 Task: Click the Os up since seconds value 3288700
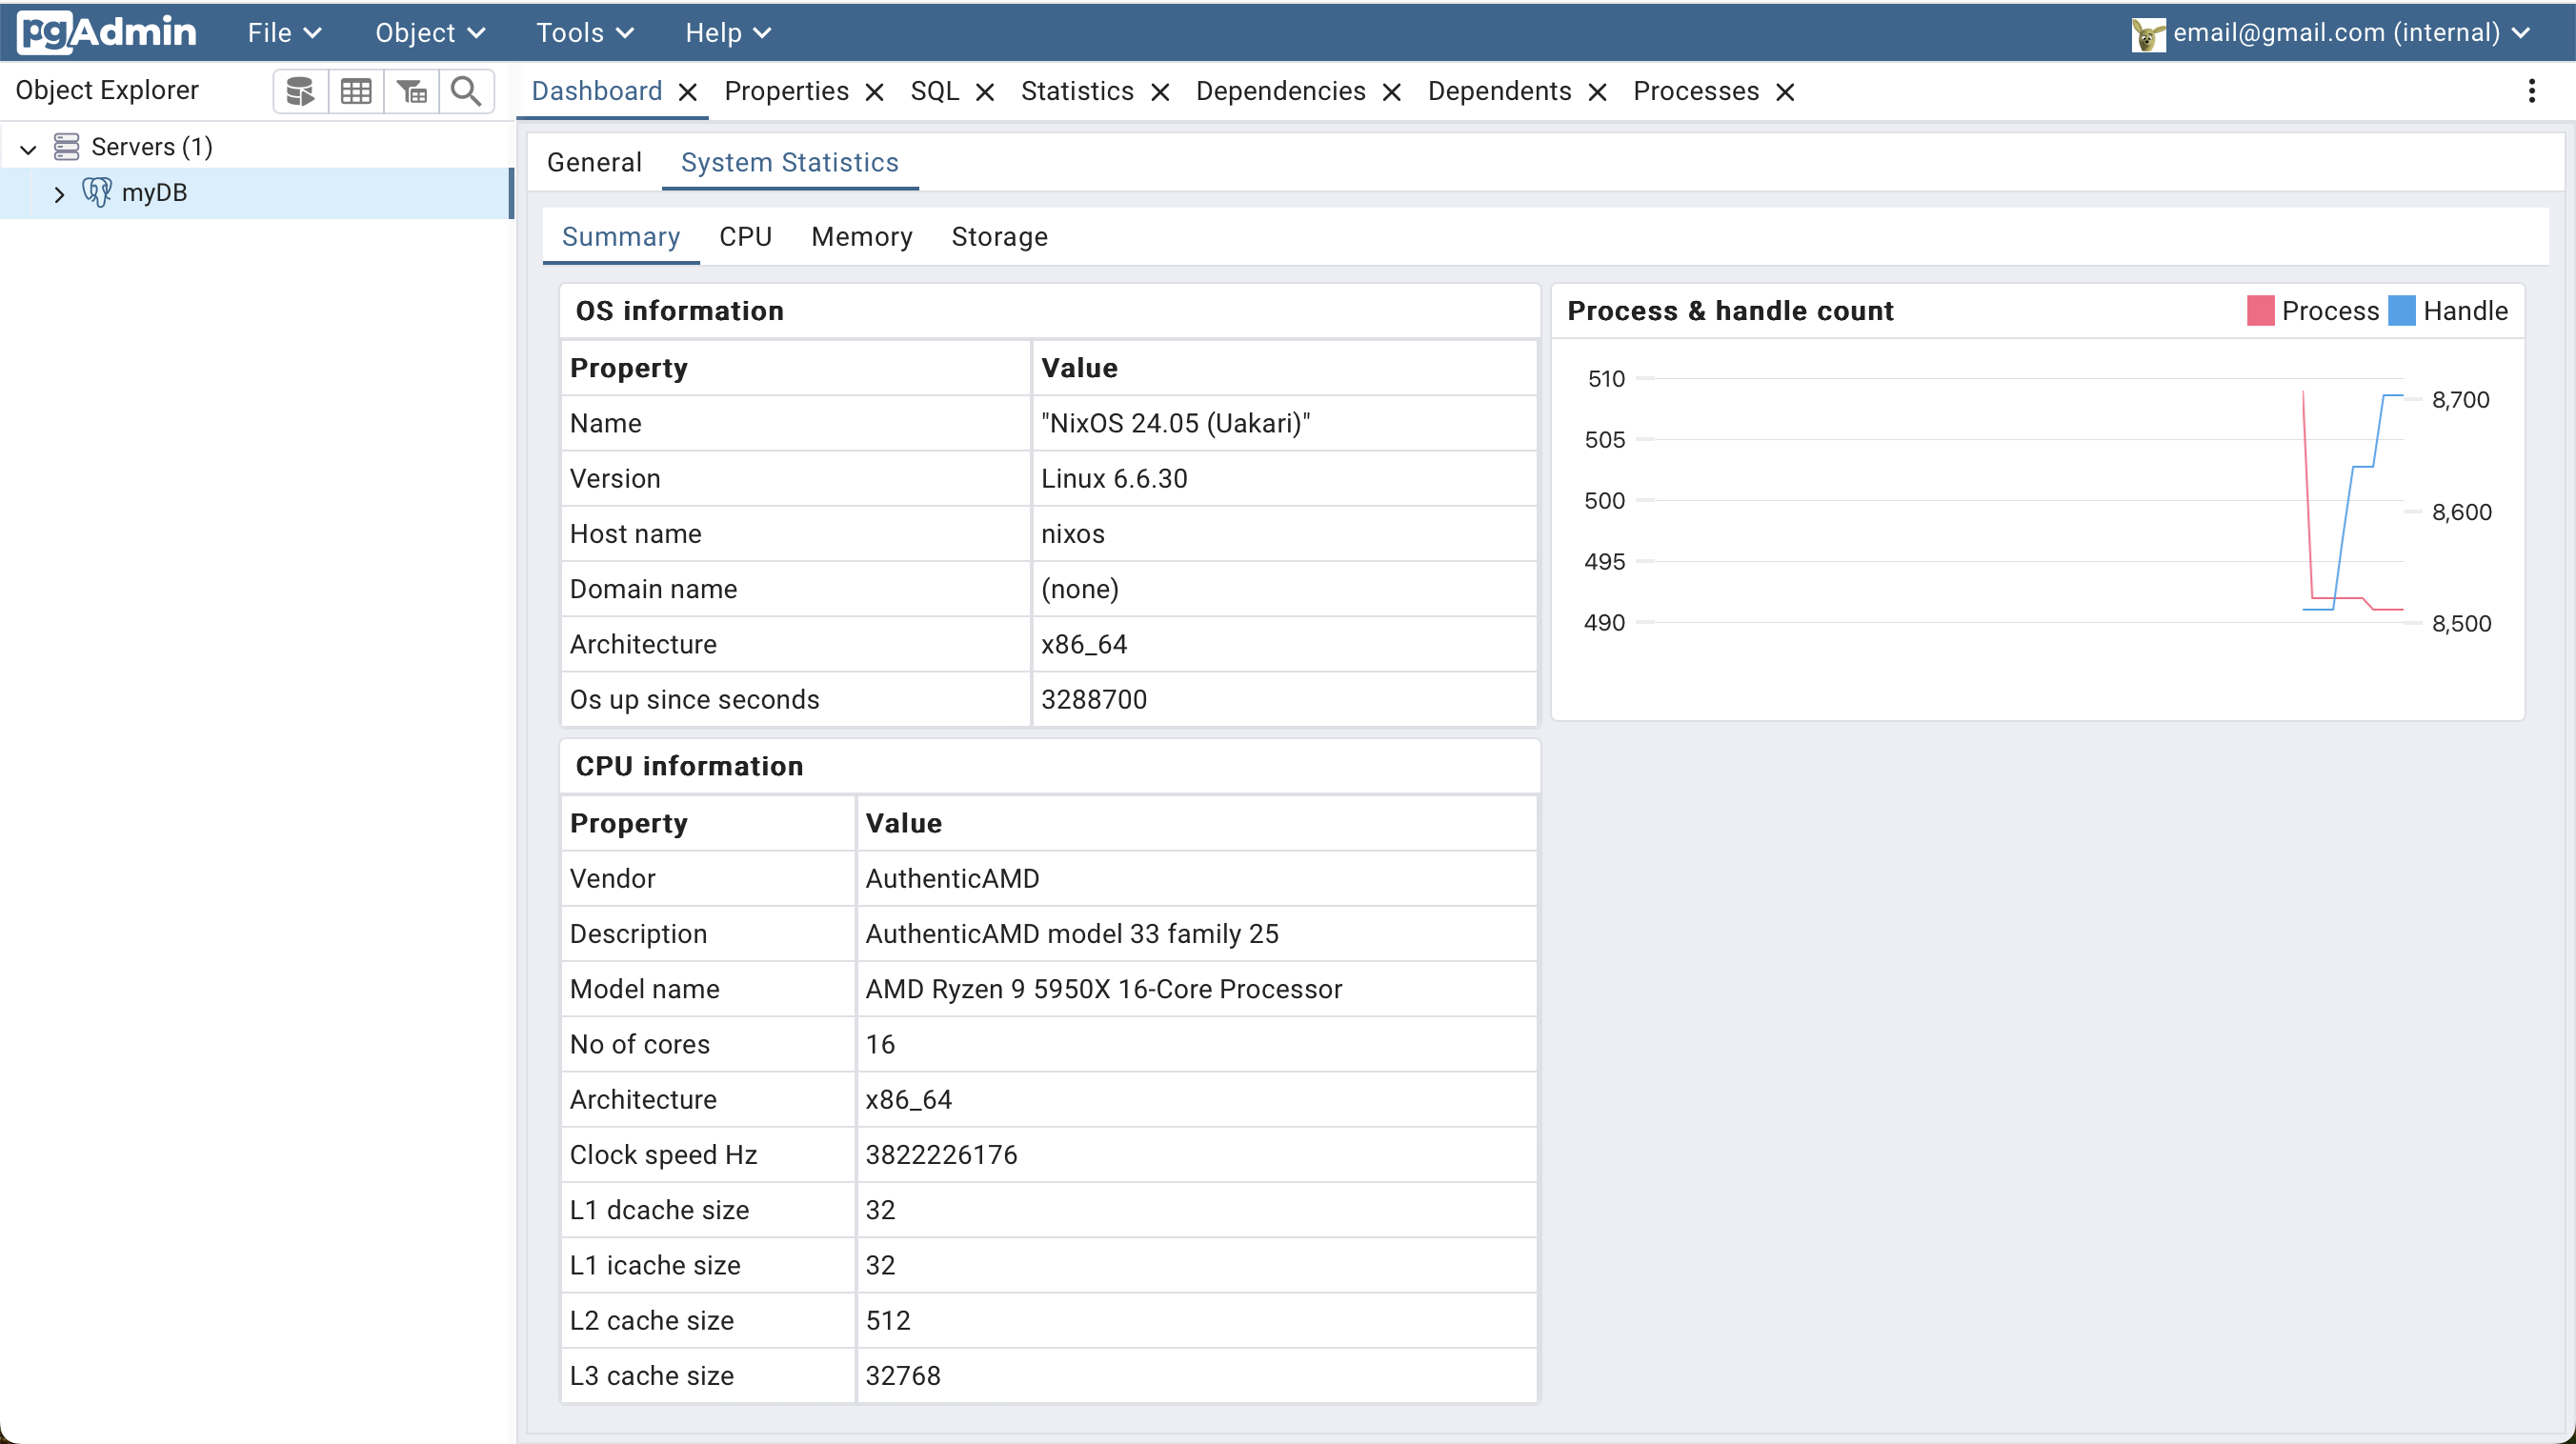pos(1094,699)
